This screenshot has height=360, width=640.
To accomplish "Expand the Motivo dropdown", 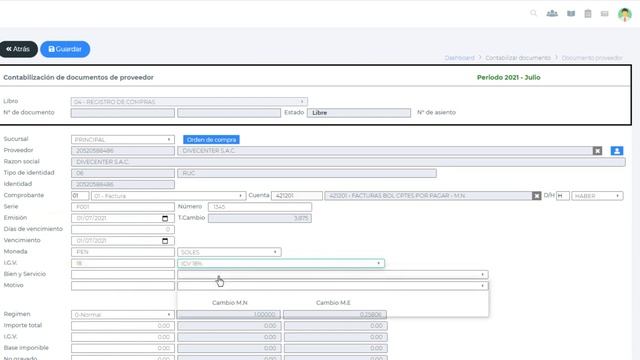I will click(333, 286).
